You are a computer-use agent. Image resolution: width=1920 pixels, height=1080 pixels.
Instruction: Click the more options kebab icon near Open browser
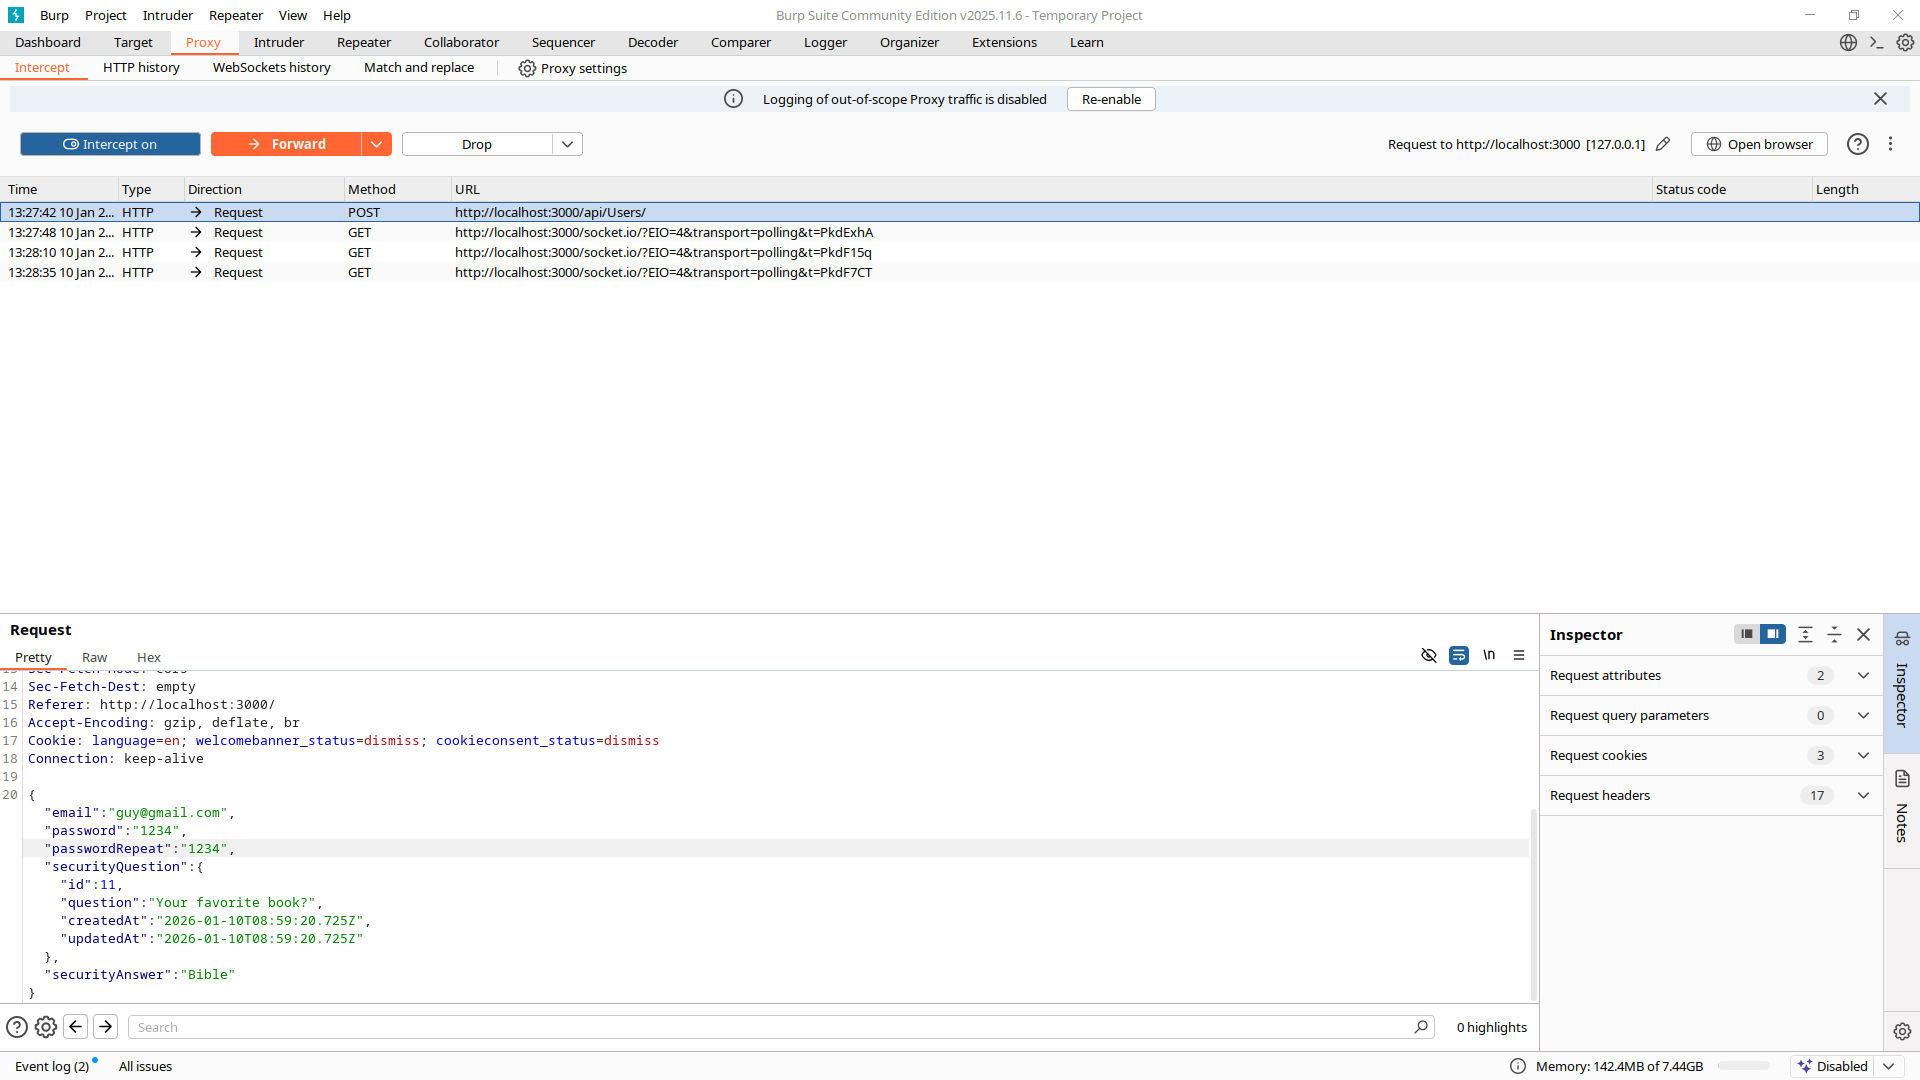(x=1891, y=144)
